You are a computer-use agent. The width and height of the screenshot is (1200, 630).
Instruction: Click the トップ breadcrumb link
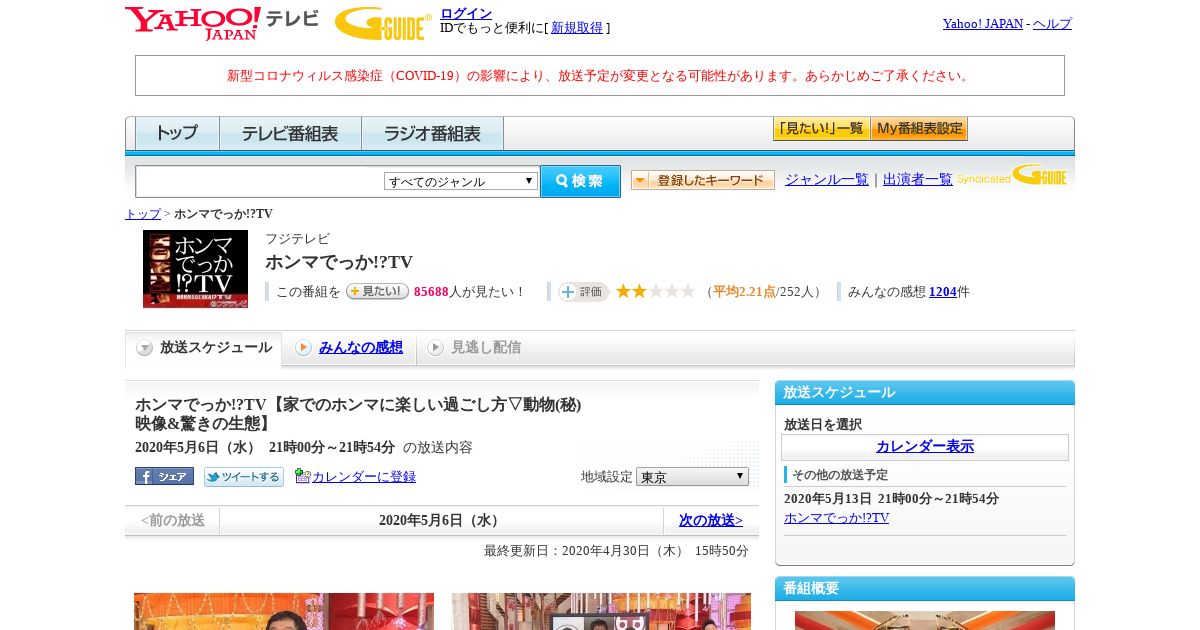pyautogui.click(x=143, y=214)
